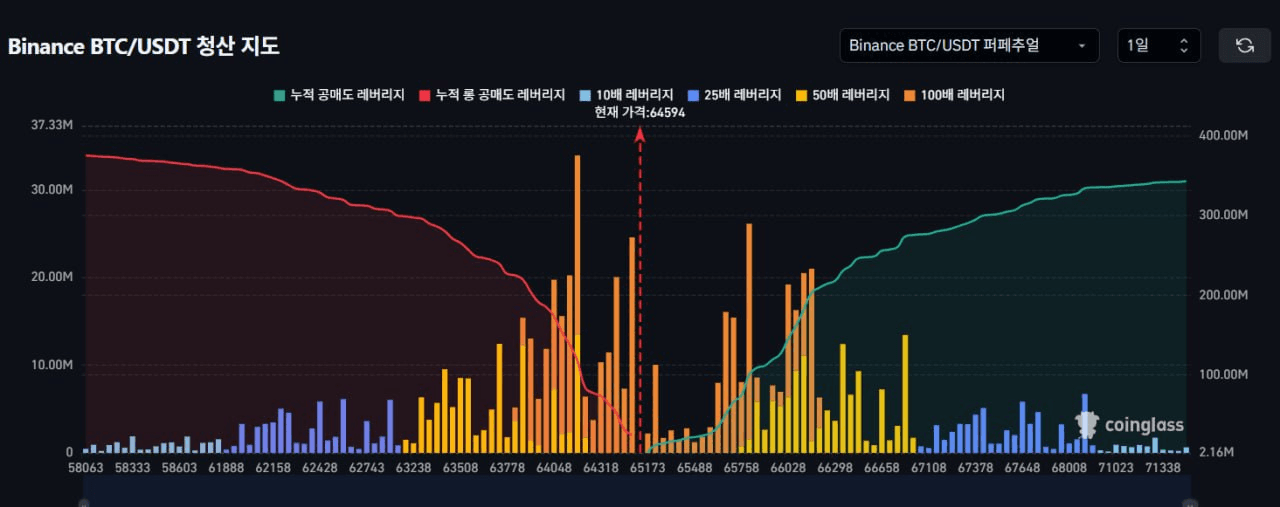The width and height of the screenshot is (1280, 507).
Task: Toggle the 25배 레버리지 legend item
Action: pyautogui.click(x=734, y=95)
